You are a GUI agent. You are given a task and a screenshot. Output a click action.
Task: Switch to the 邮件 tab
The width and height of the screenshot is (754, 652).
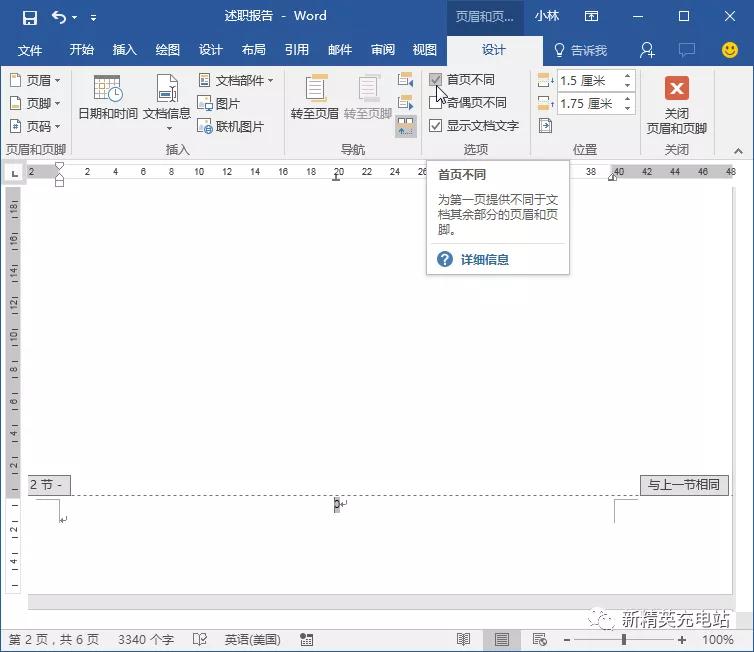339,50
